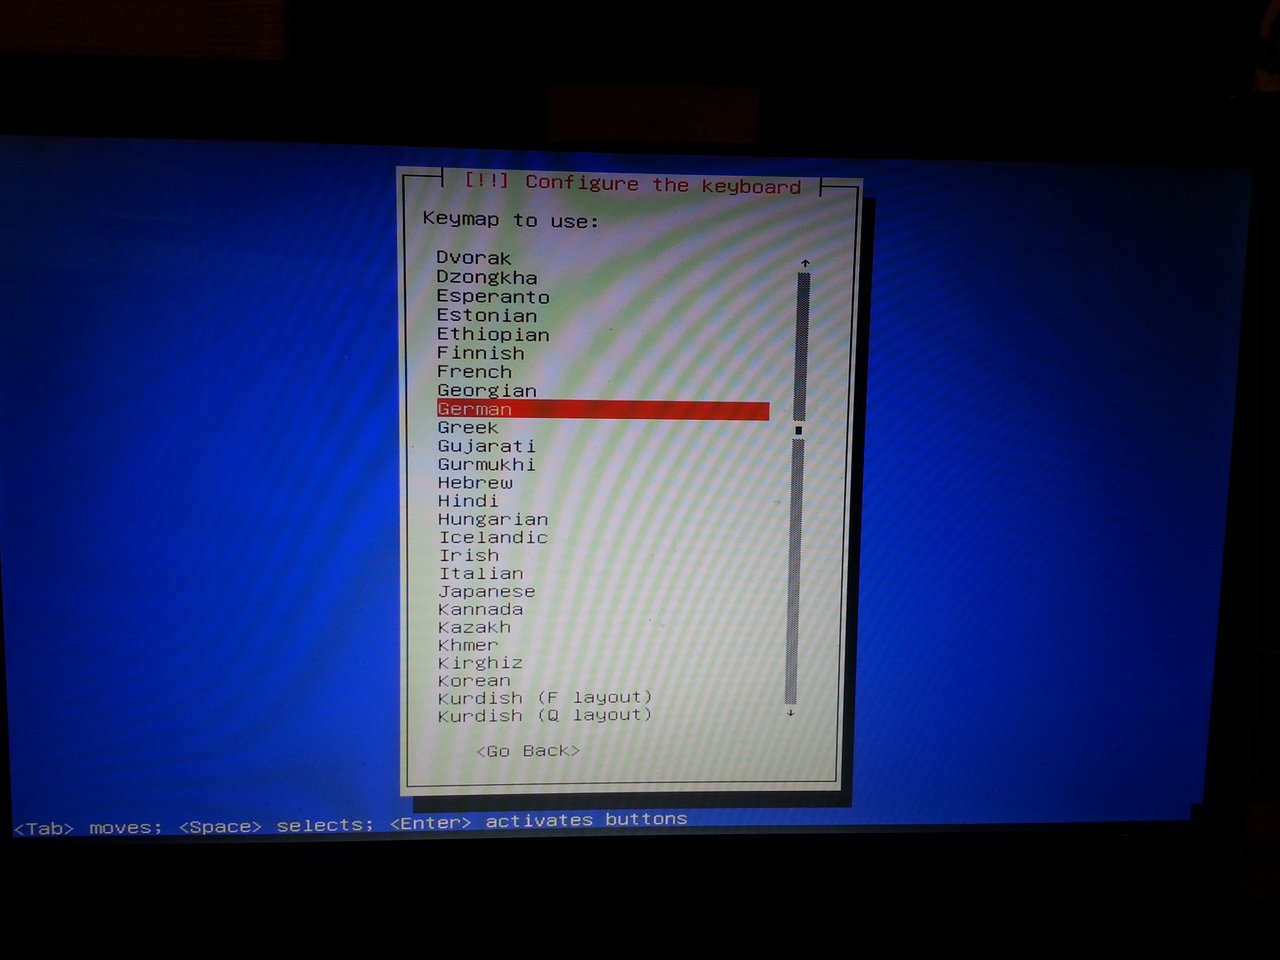Image resolution: width=1280 pixels, height=960 pixels.
Task: Select French keymap entry
Action: (x=475, y=372)
